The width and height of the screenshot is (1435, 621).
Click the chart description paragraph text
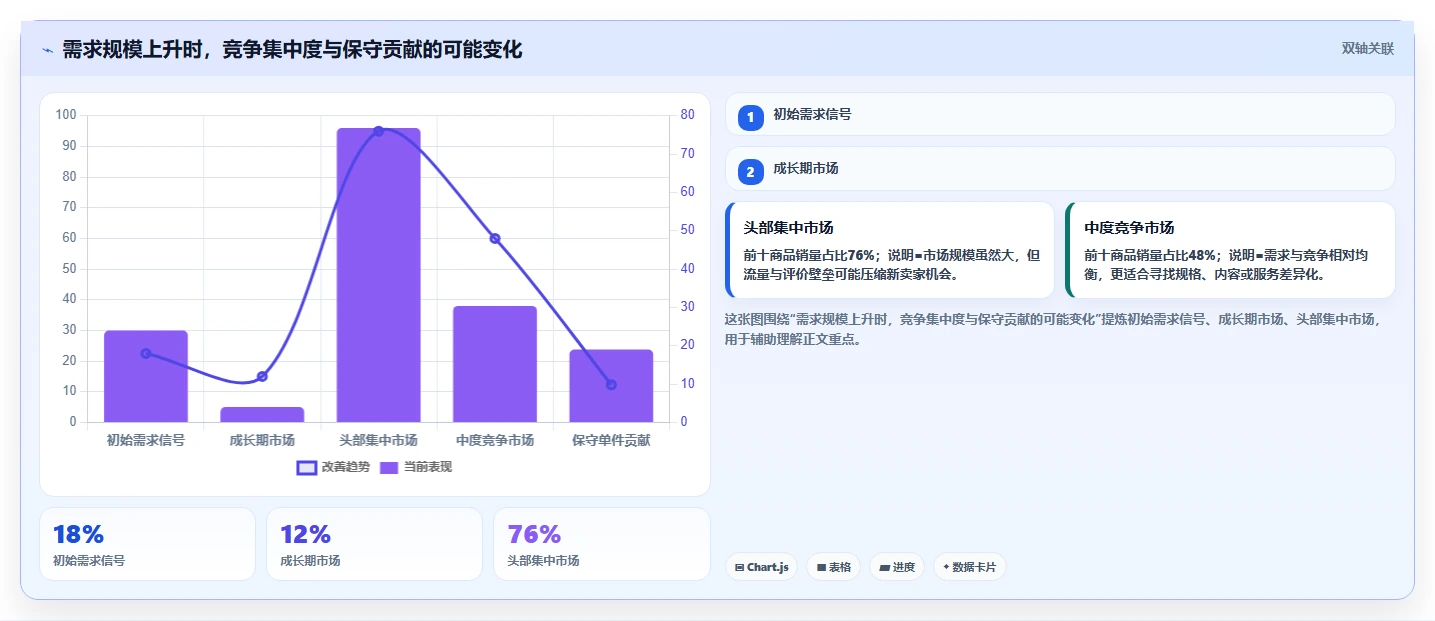pos(1054,329)
